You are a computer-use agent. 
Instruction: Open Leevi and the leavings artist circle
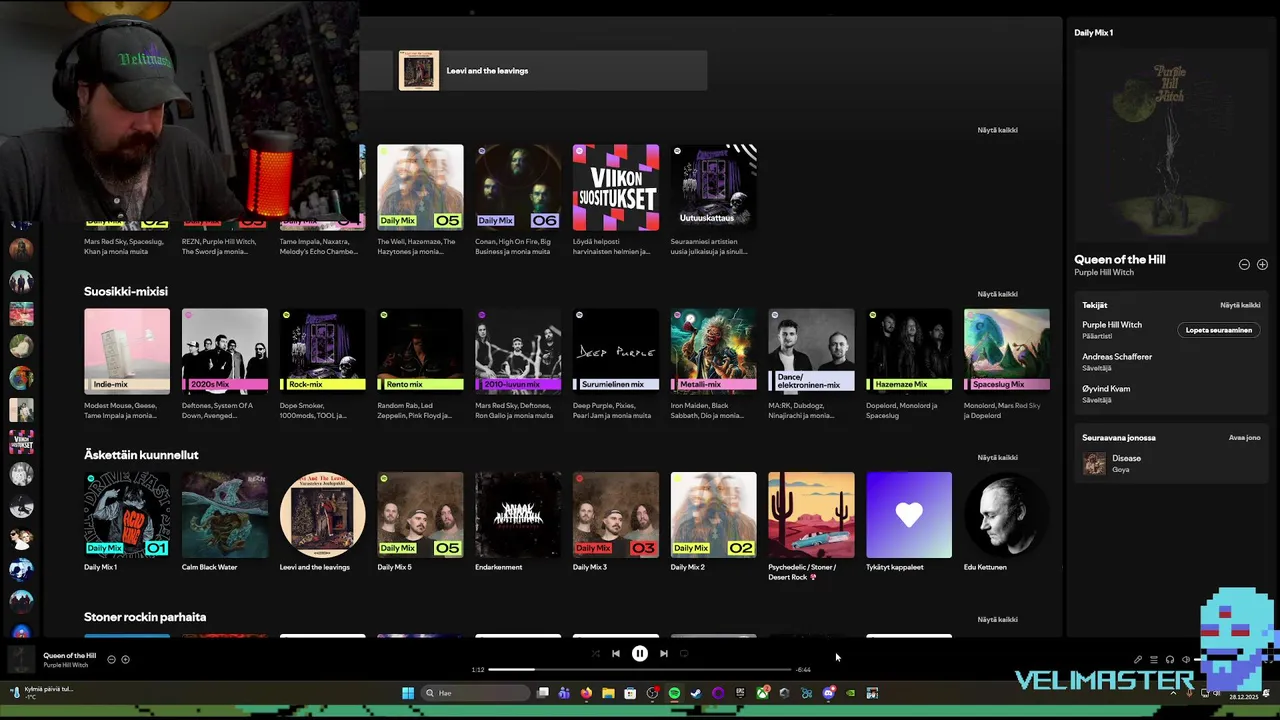(x=323, y=515)
